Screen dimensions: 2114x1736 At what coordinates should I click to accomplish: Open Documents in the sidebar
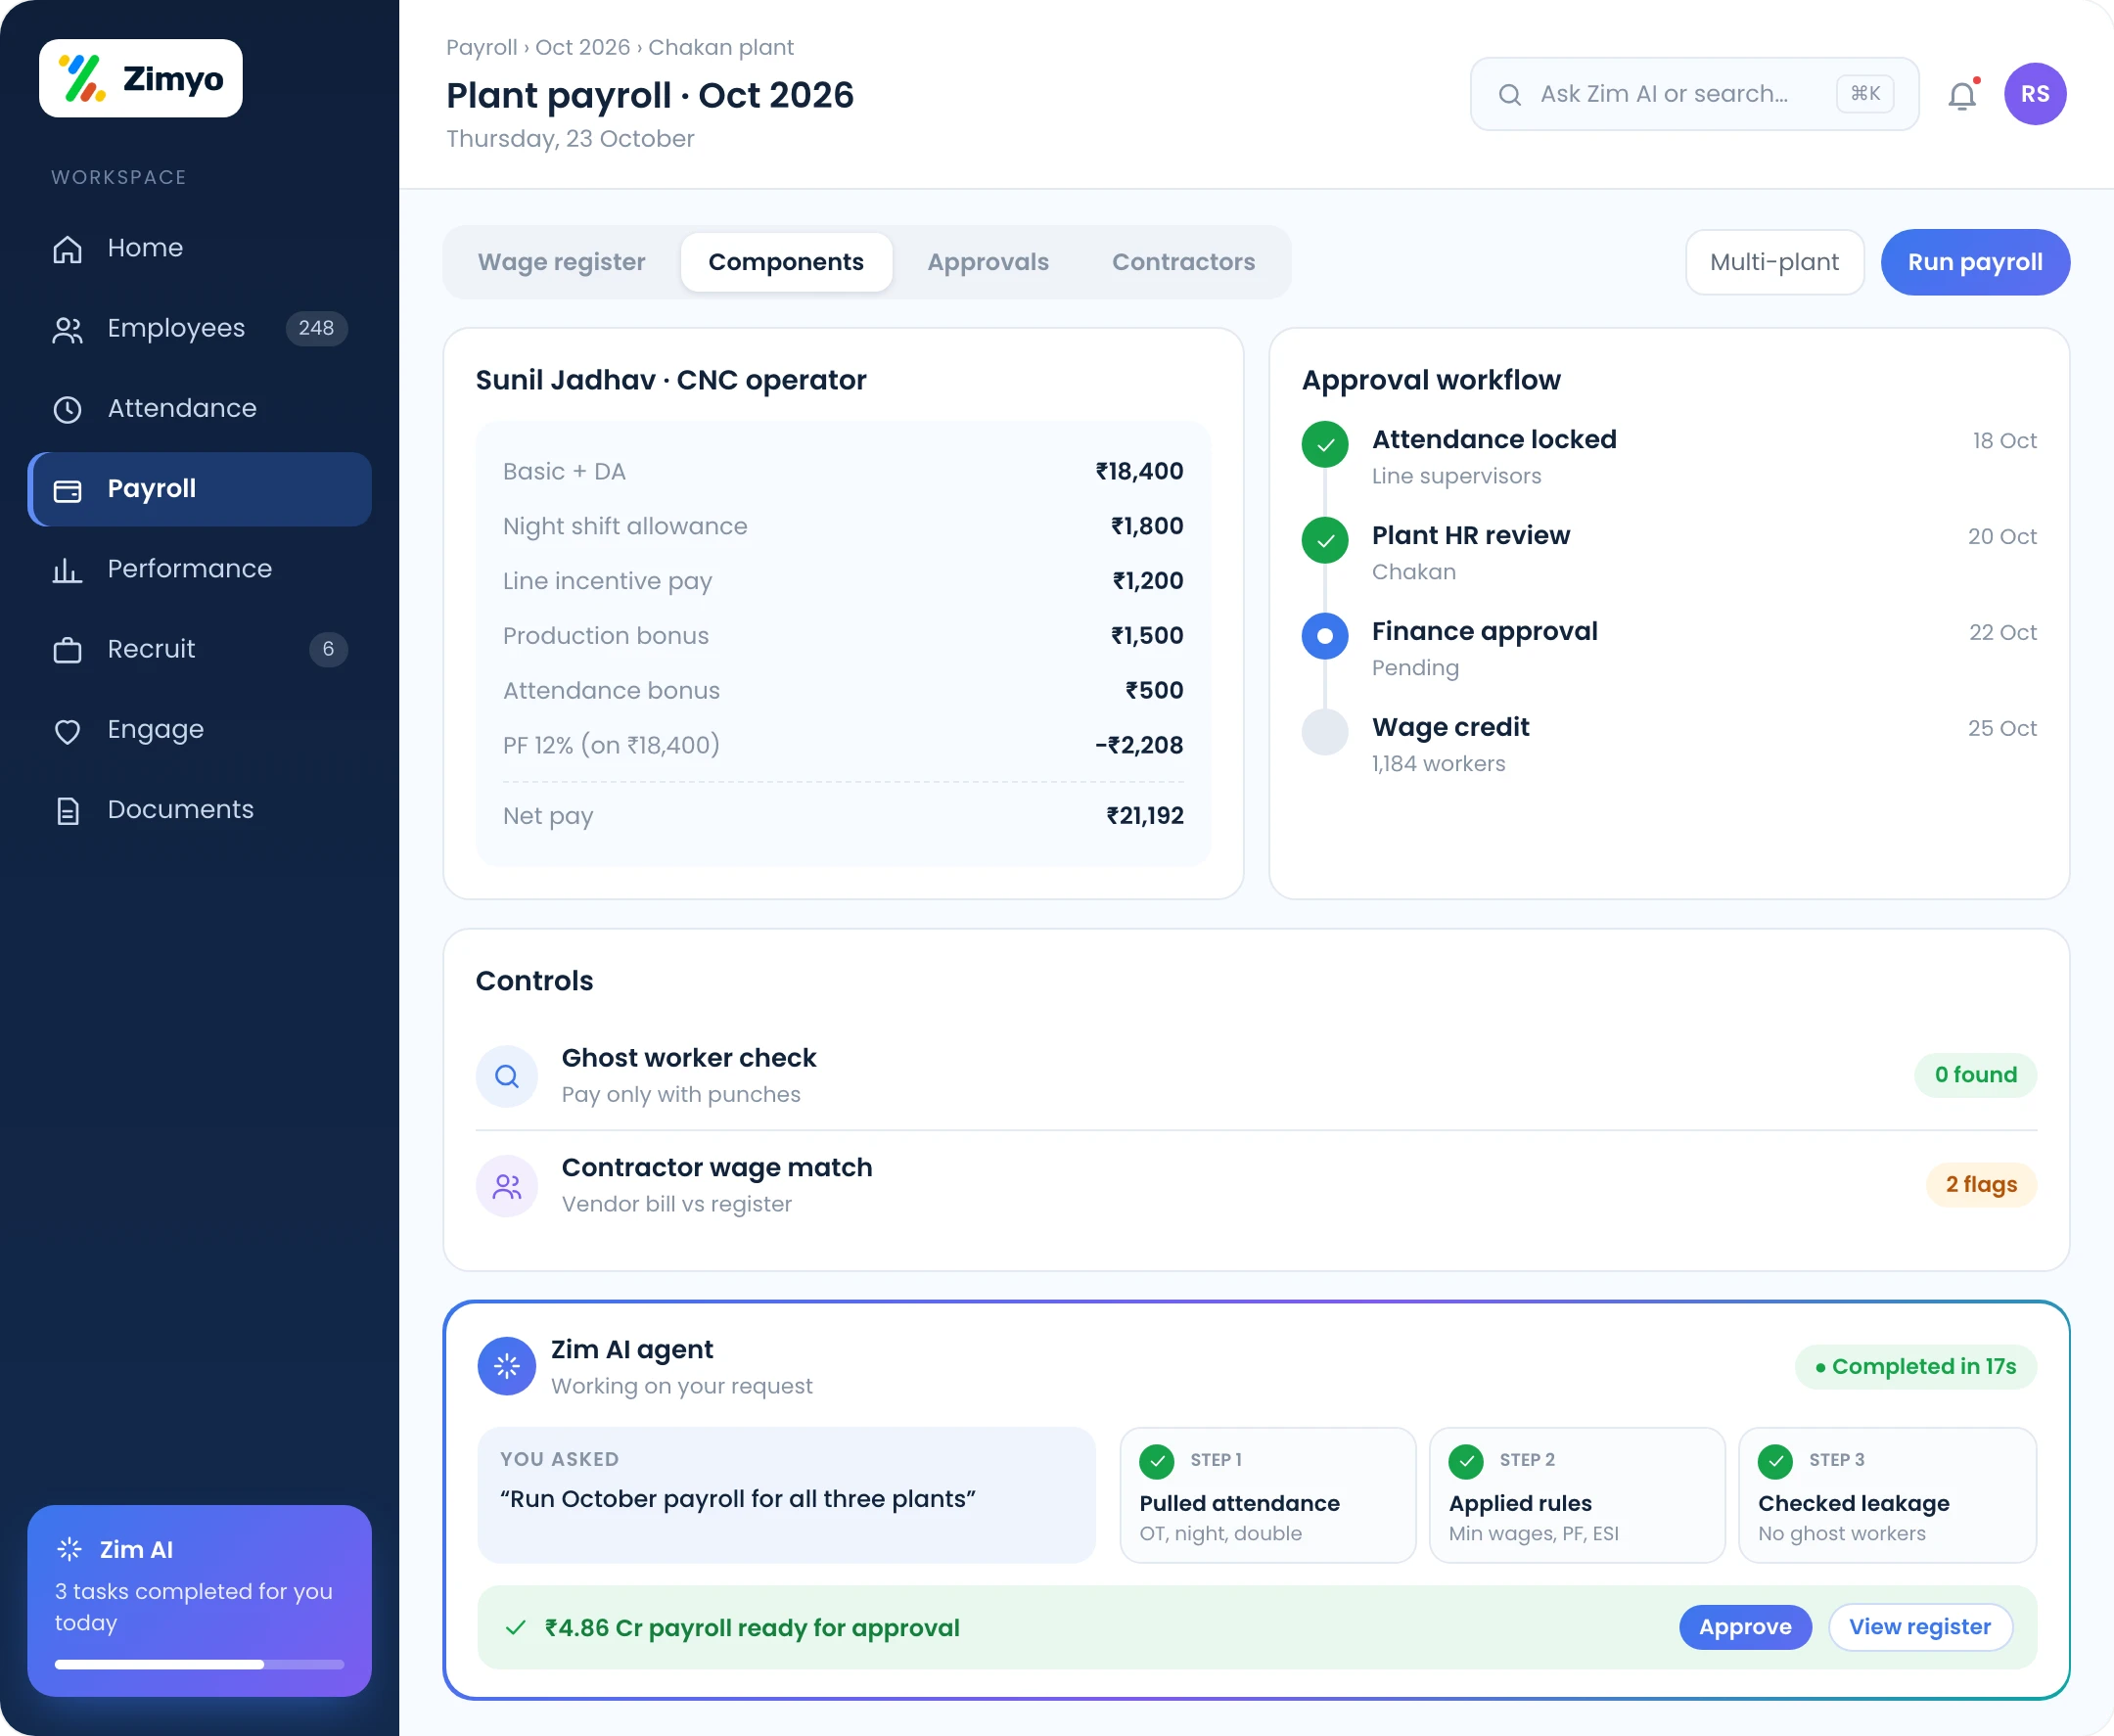coord(200,809)
